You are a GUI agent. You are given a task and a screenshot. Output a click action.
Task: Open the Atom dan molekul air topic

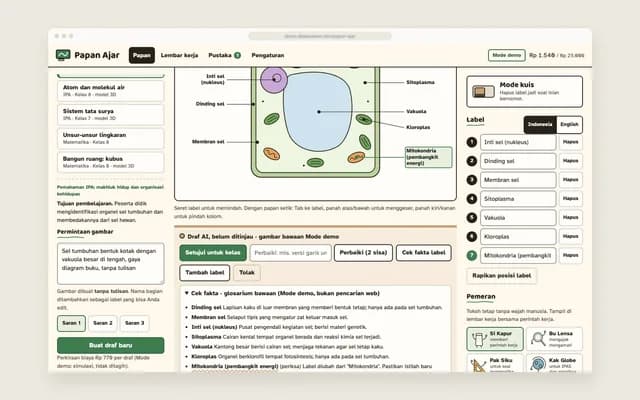[111, 91]
